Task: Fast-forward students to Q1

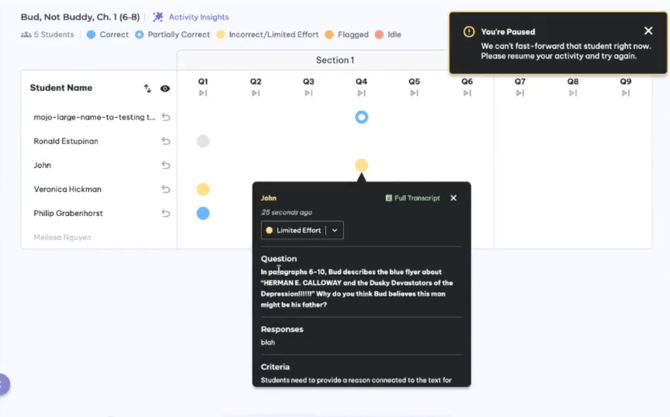Action: click(203, 93)
